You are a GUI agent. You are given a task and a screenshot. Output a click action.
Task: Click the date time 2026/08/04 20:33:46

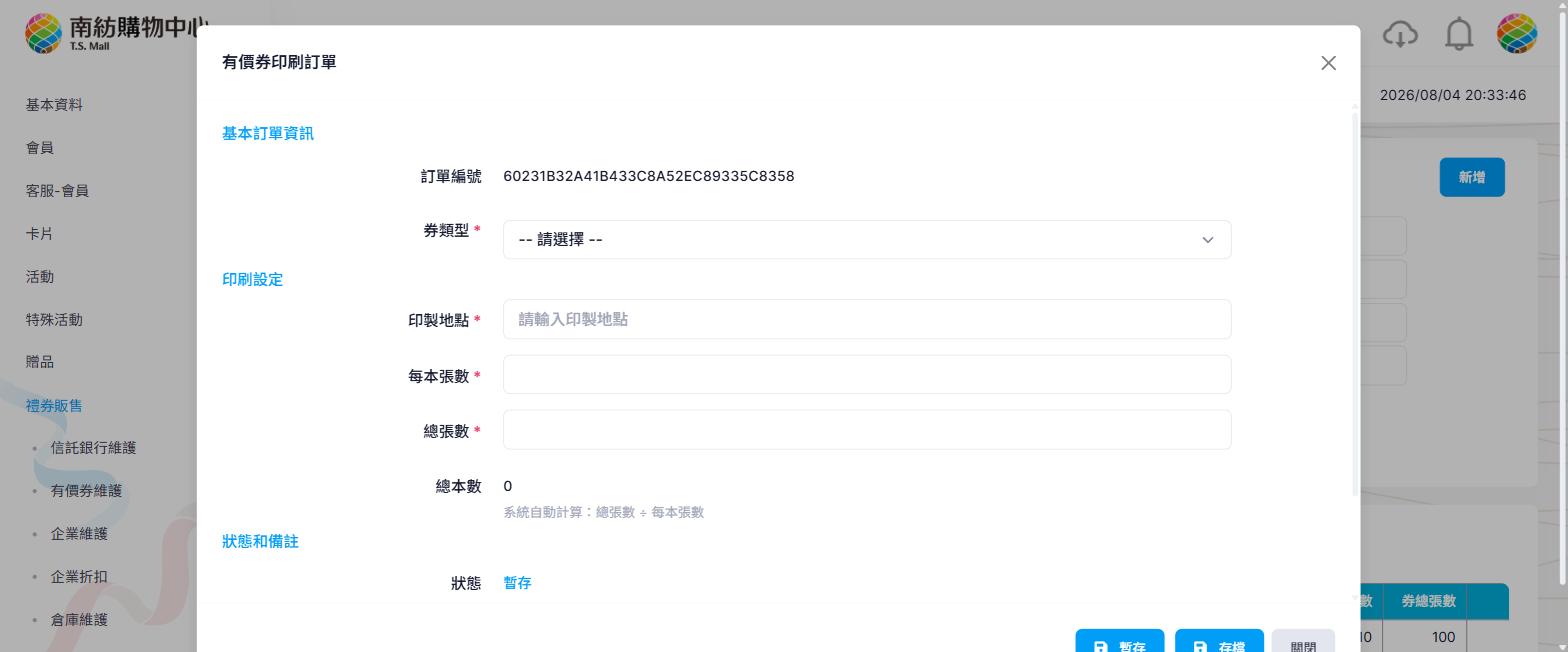1453,95
